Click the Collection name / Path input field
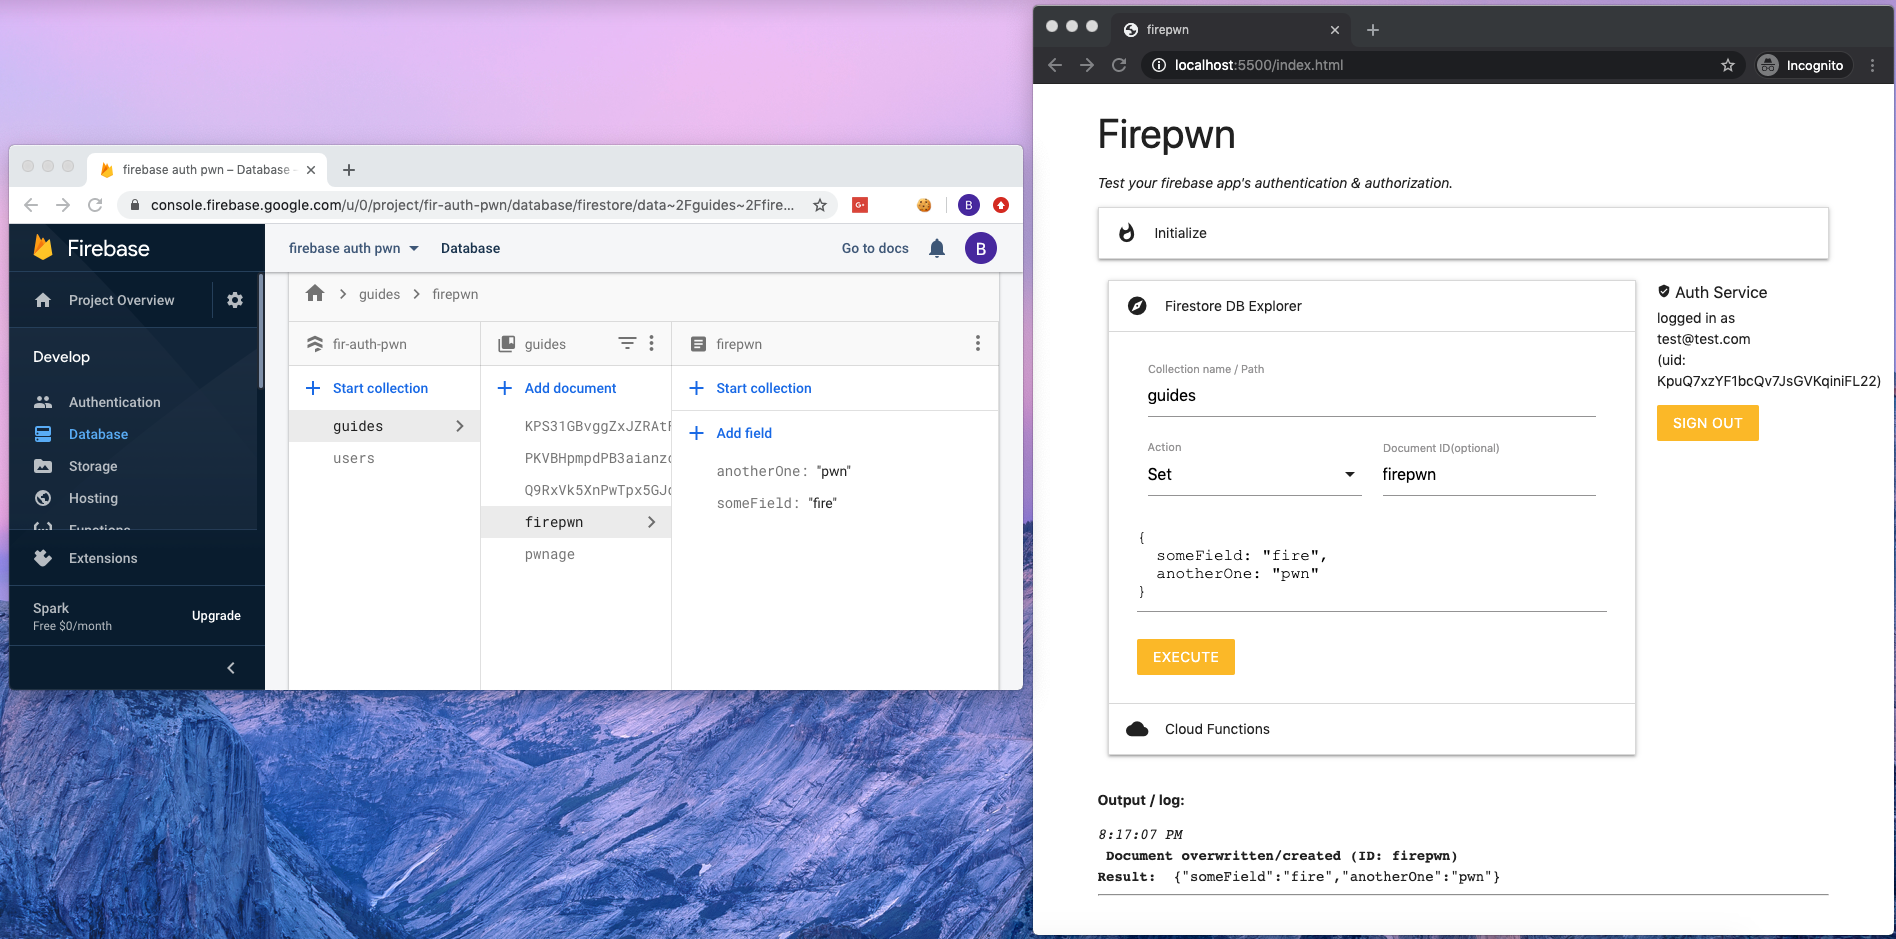1896x939 pixels. tap(1371, 396)
